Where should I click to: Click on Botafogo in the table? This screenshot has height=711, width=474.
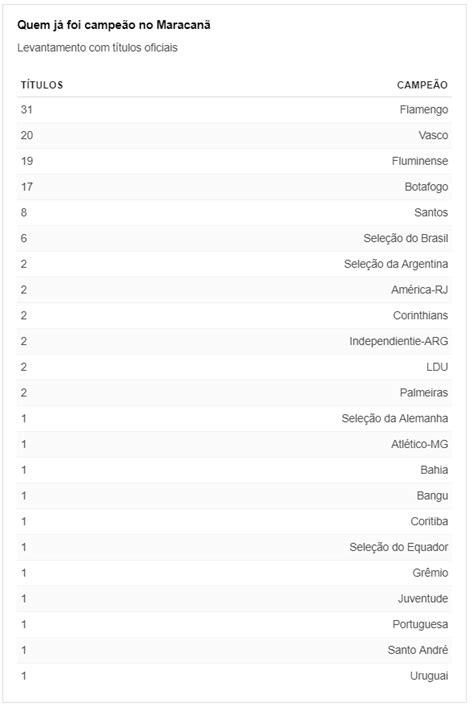pos(426,187)
